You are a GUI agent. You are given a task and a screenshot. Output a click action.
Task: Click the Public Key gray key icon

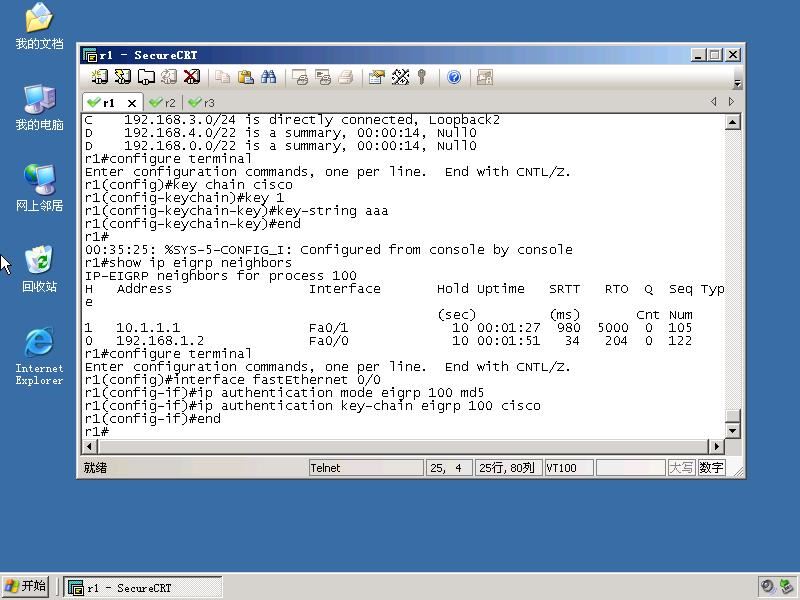tap(421, 77)
